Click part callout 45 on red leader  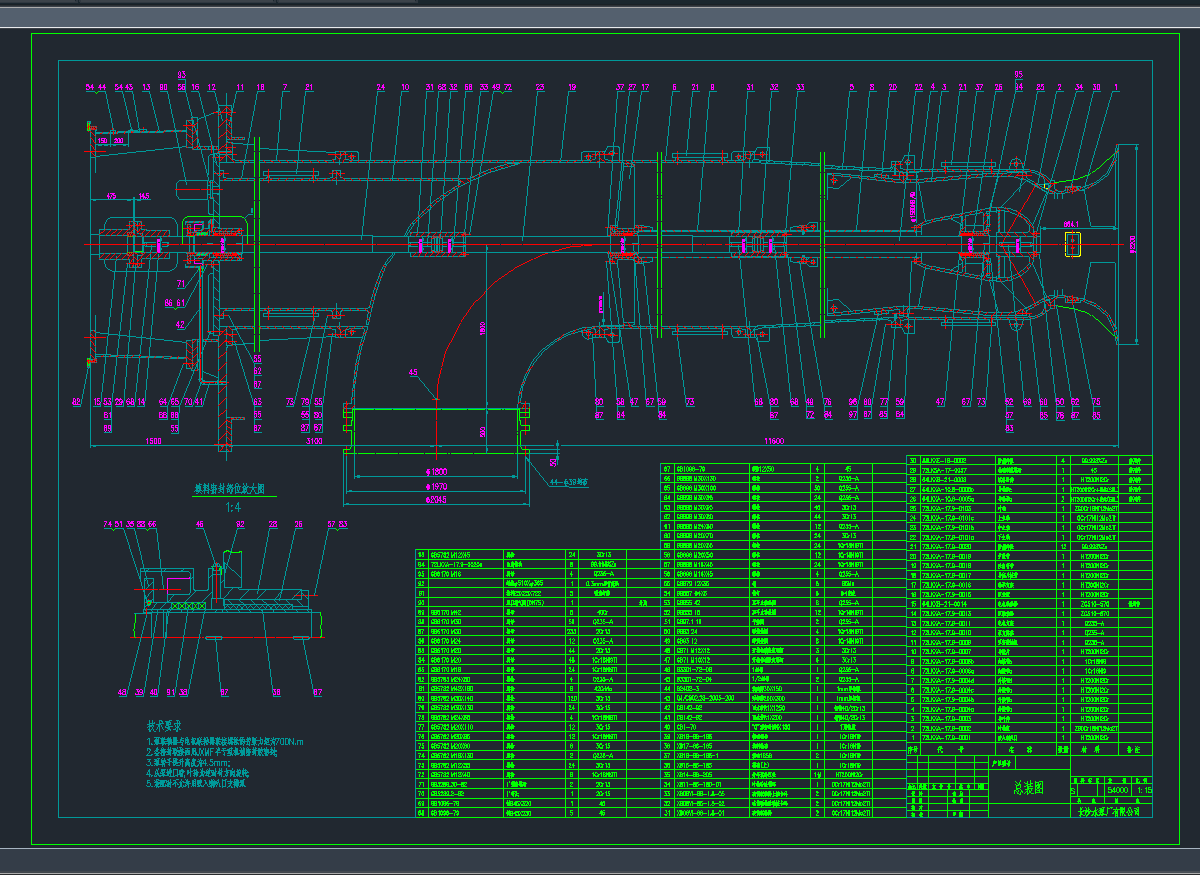click(413, 373)
